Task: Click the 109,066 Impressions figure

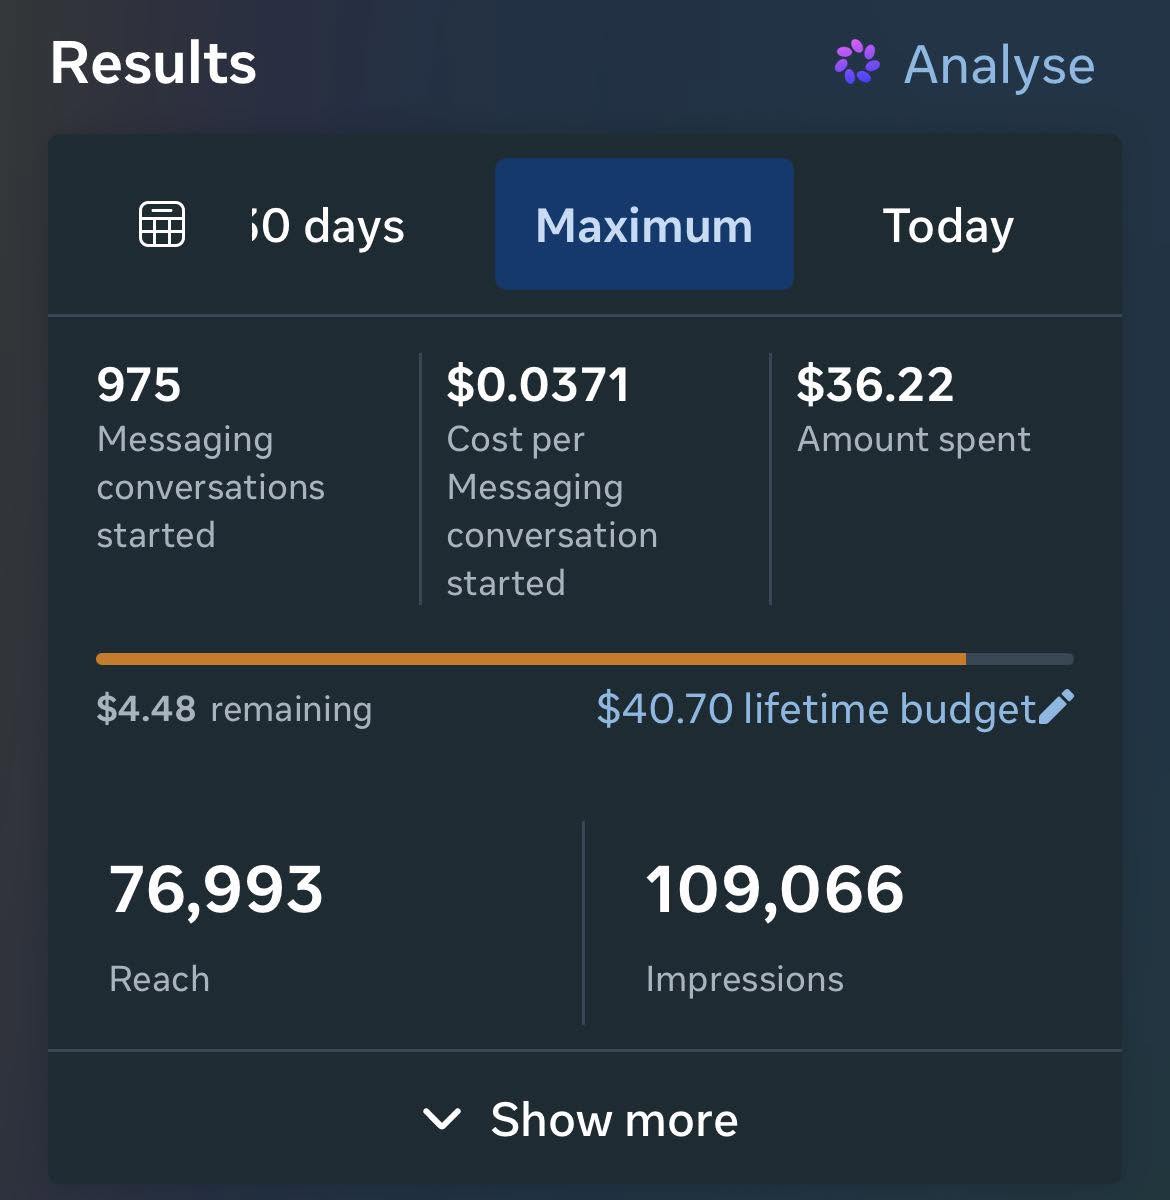Action: [775, 889]
